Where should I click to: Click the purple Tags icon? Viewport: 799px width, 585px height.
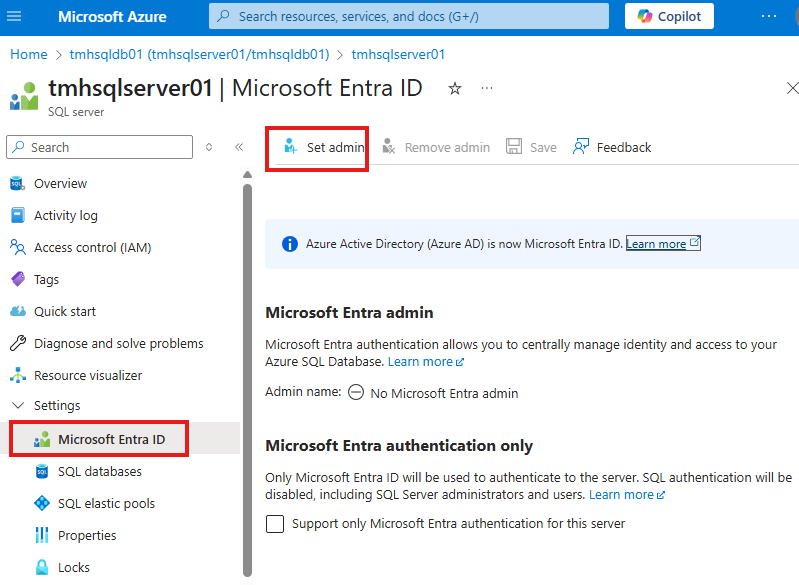[x=18, y=279]
